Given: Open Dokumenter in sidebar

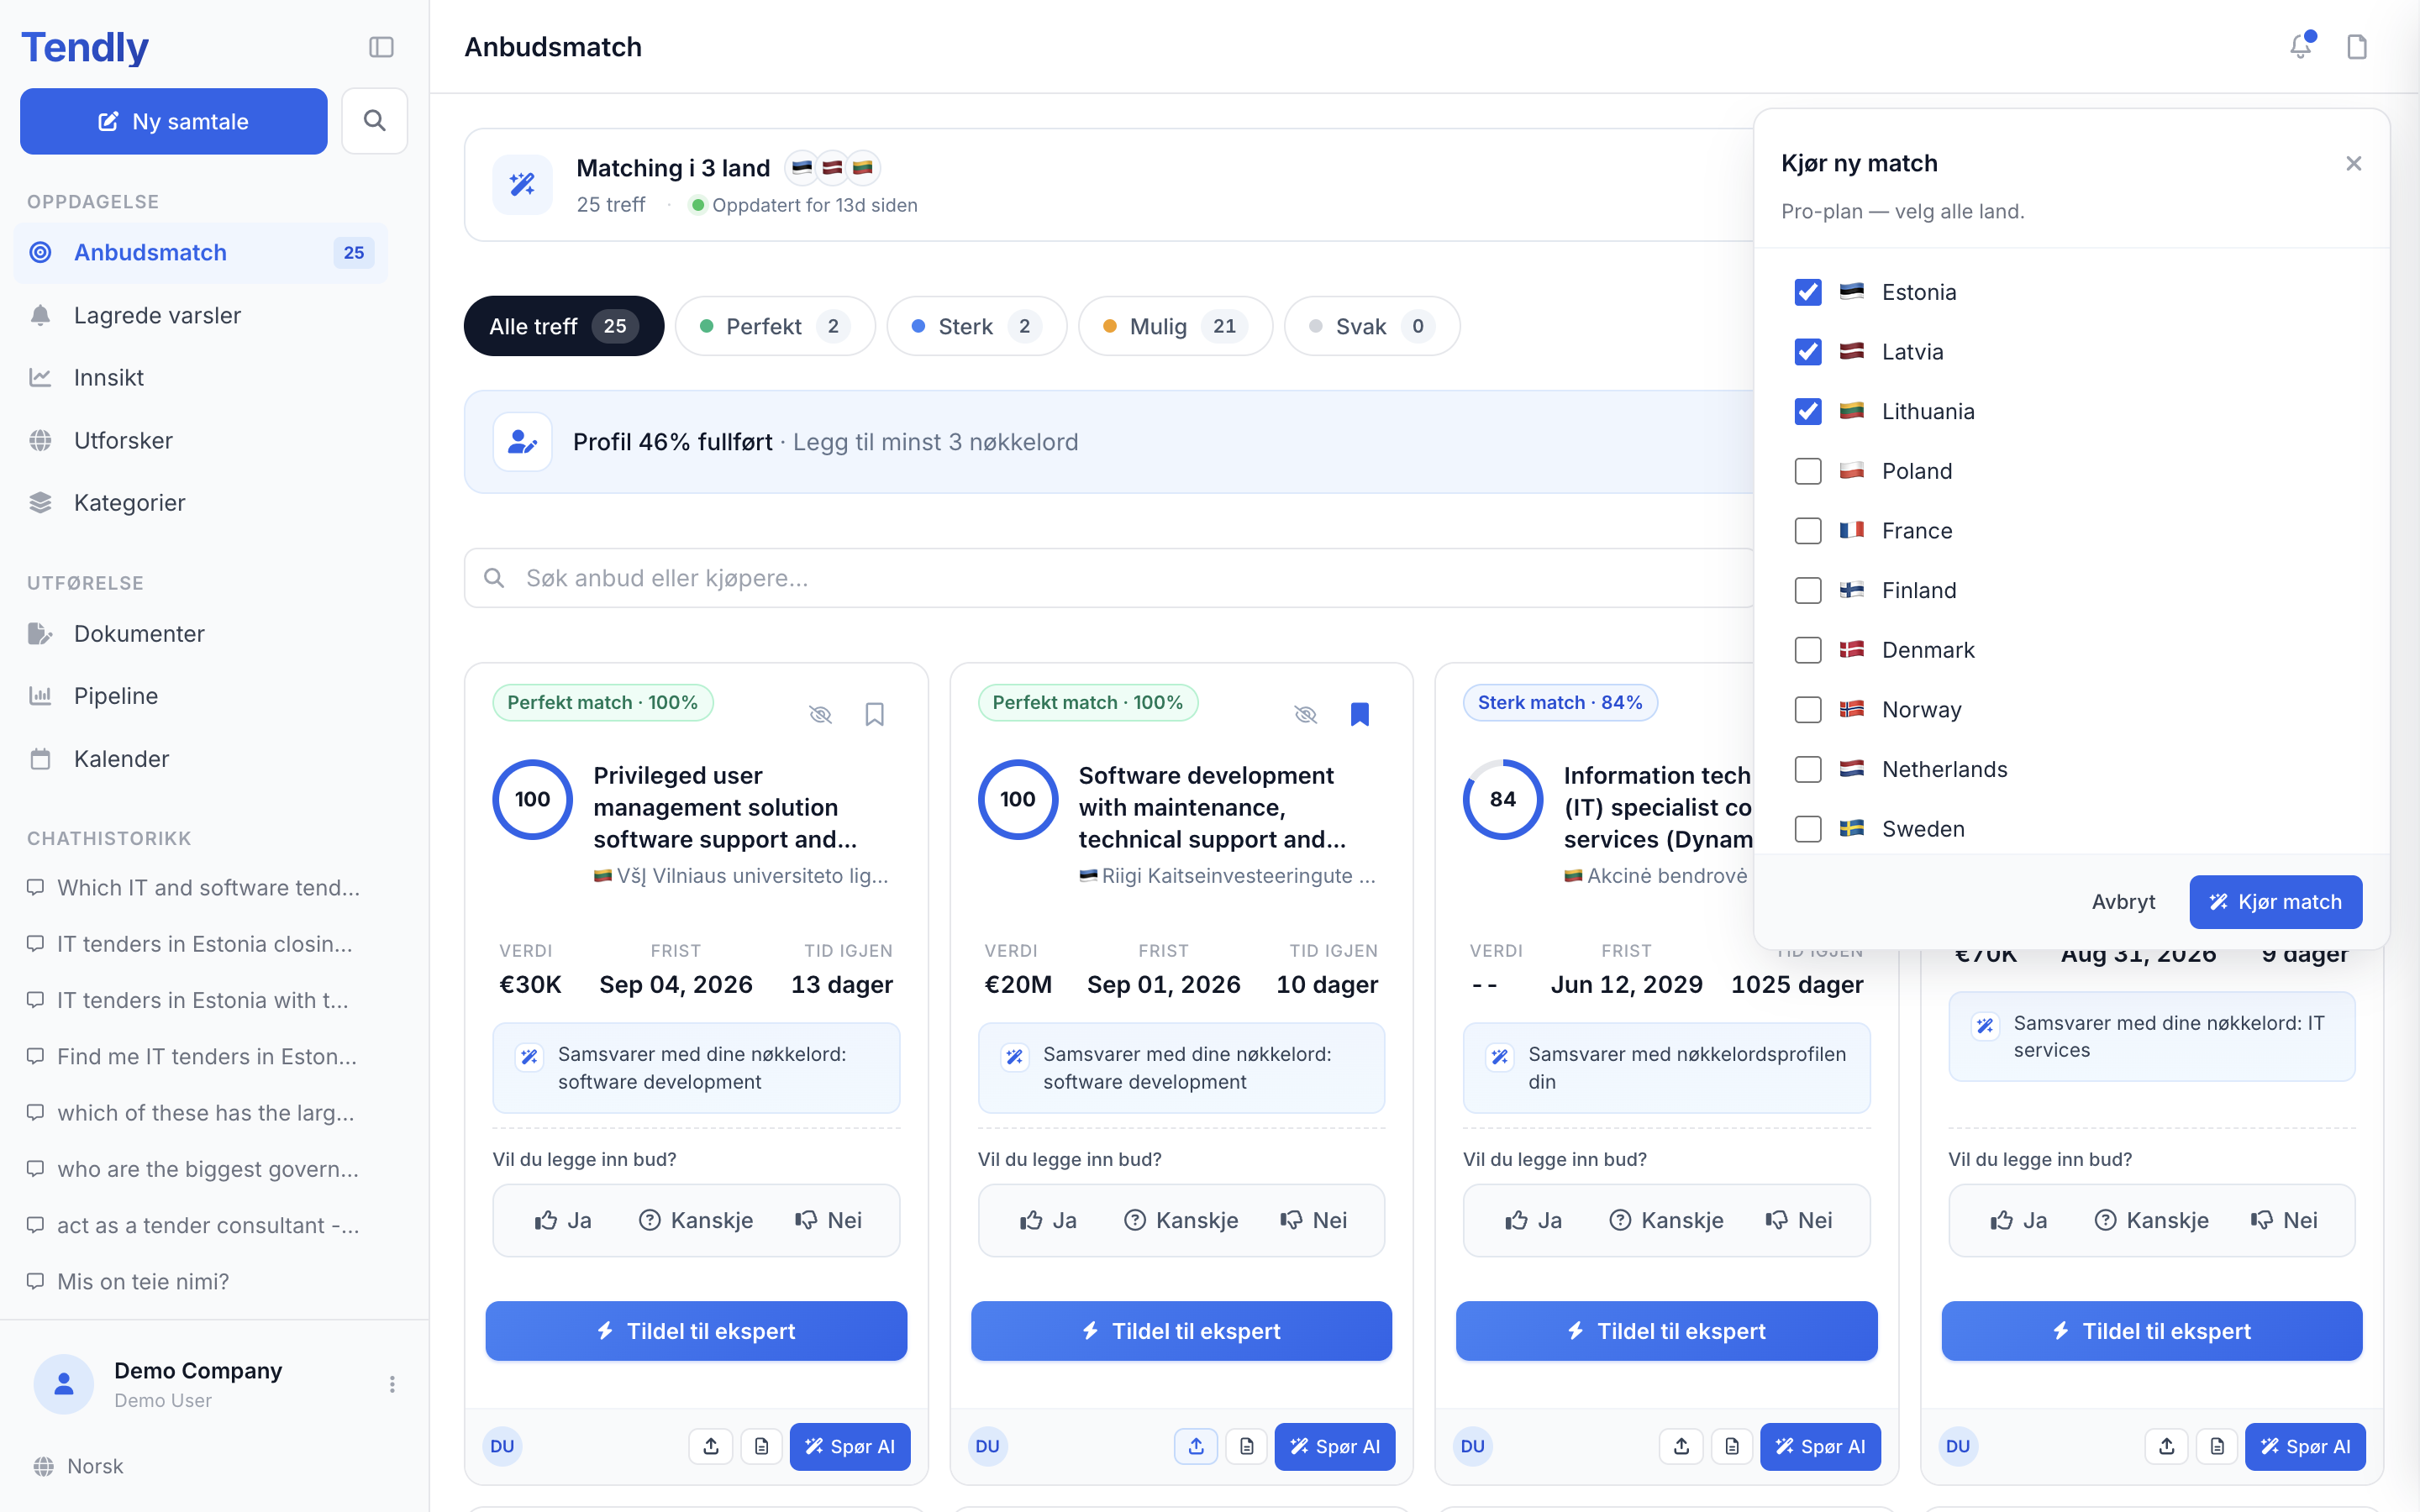Looking at the screenshot, I should point(201,633).
